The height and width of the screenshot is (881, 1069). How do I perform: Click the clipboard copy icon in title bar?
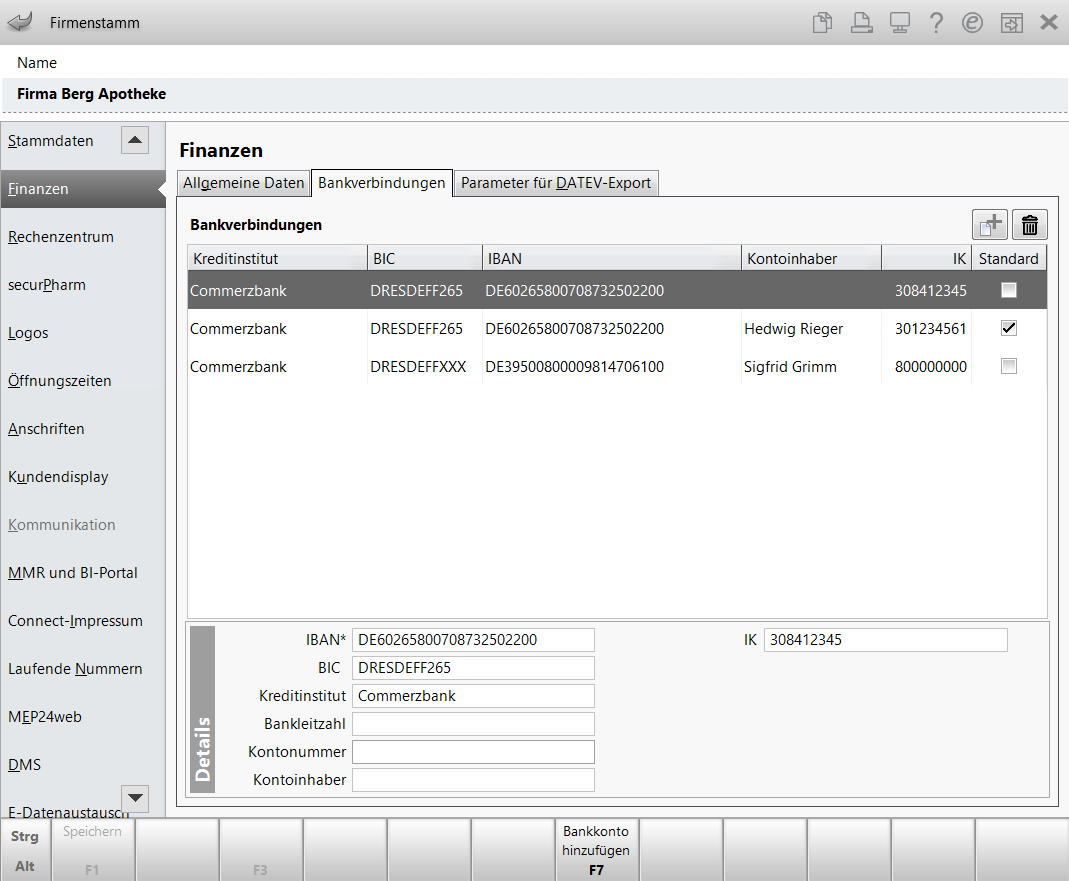(x=822, y=23)
